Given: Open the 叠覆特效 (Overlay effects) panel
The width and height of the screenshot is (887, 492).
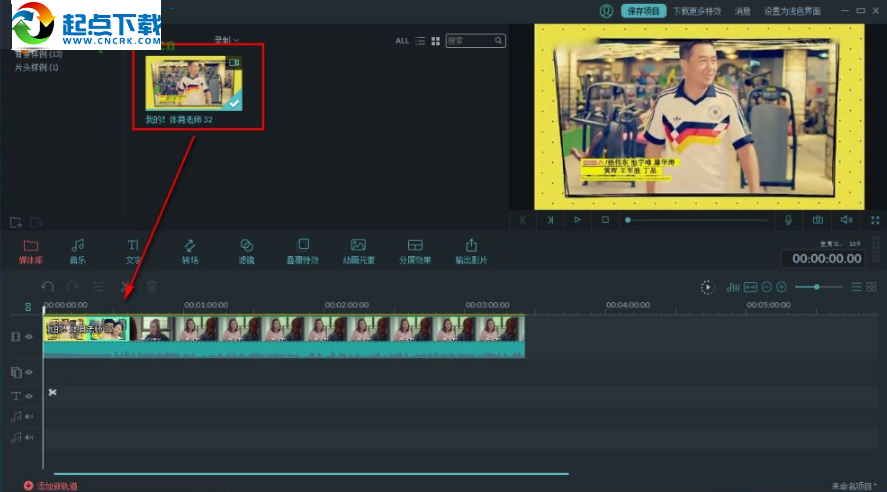Looking at the screenshot, I should (x=303, y=250).
